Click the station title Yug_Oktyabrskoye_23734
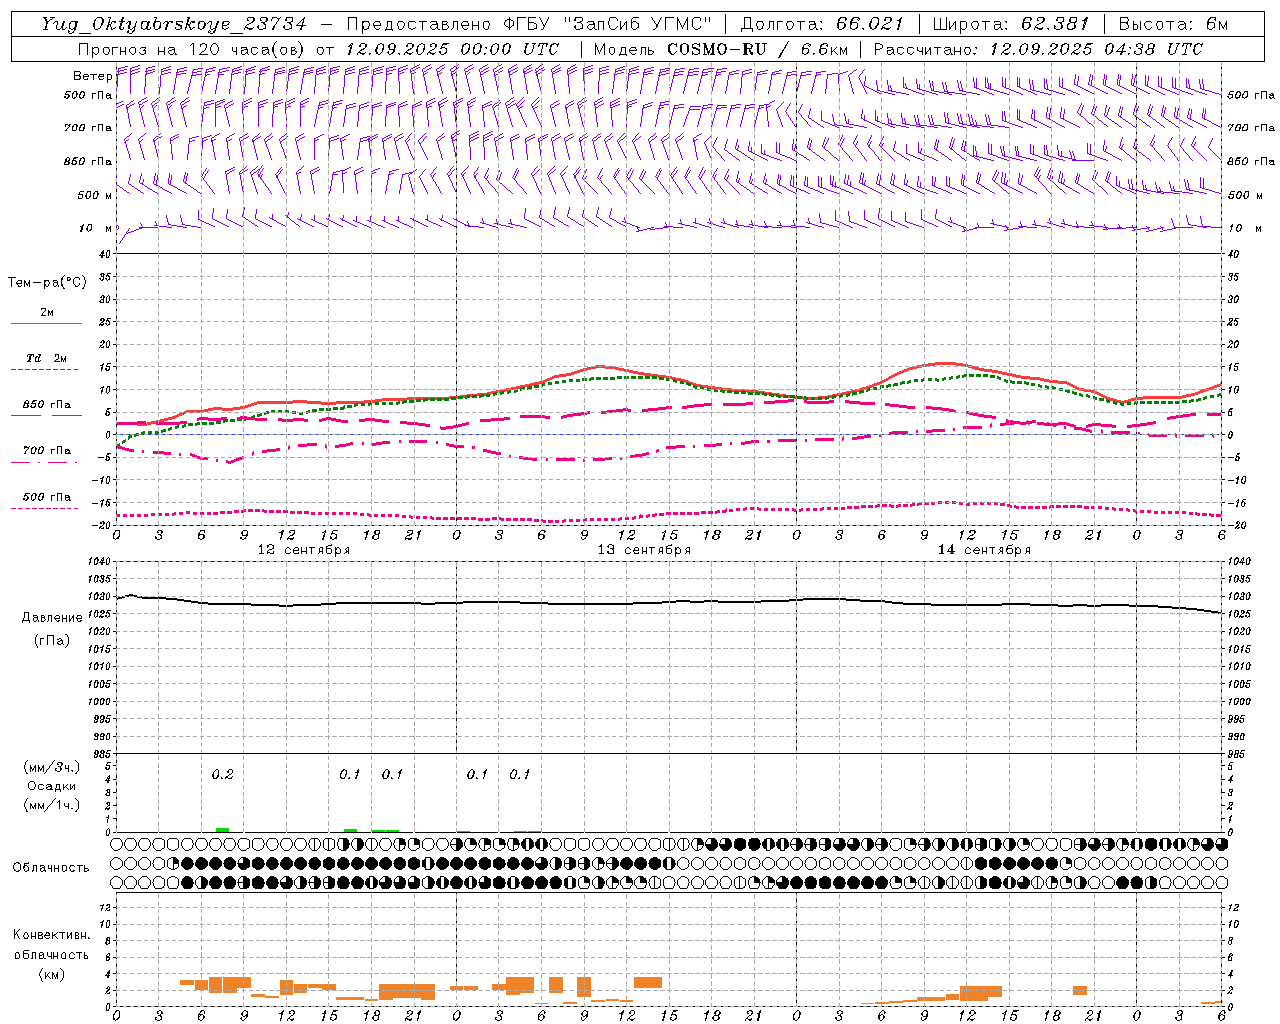 coord(175,24)
